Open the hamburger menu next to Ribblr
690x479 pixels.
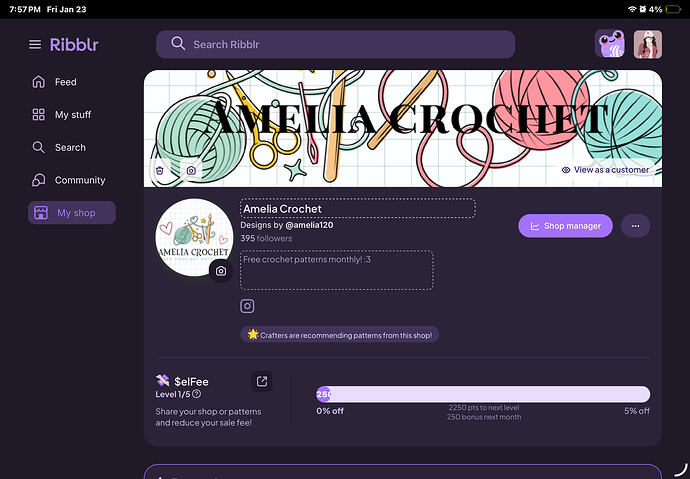pos(35,45)
